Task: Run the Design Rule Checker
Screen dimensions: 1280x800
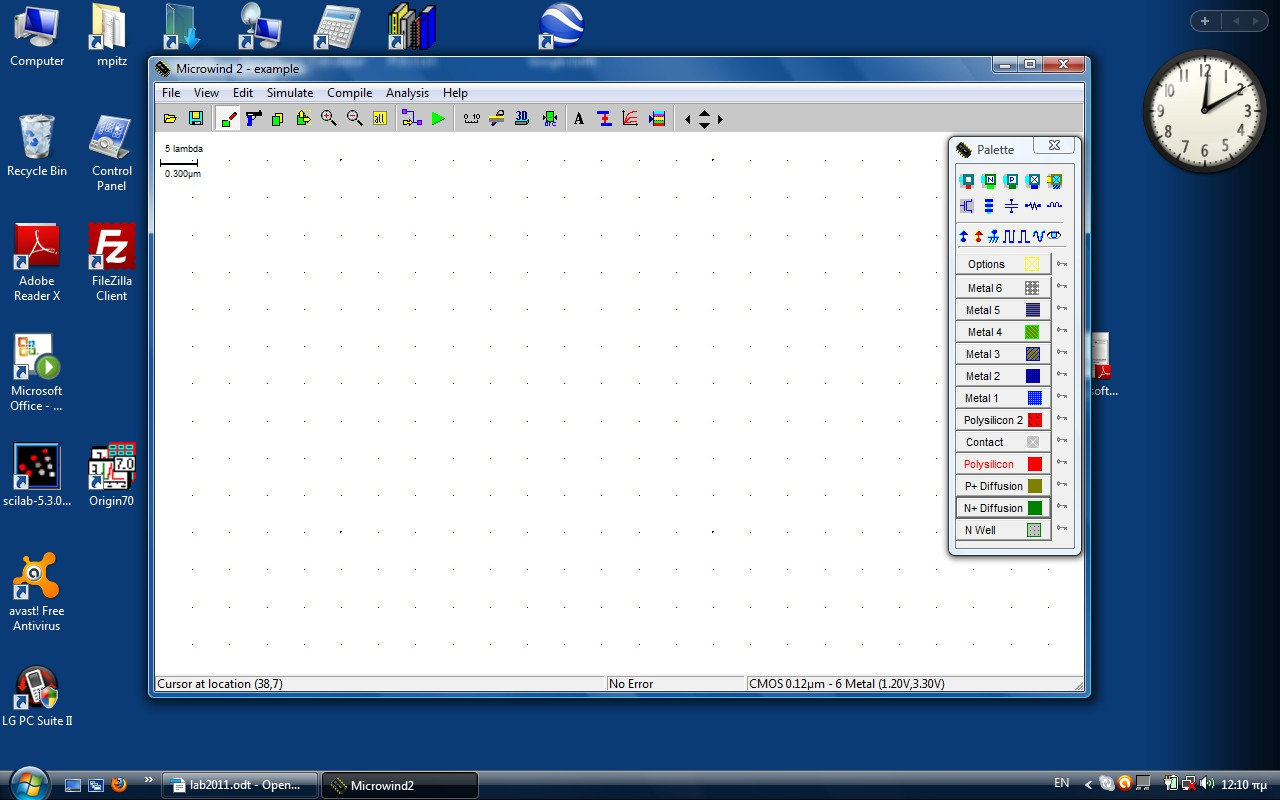Action: [549, 119]
